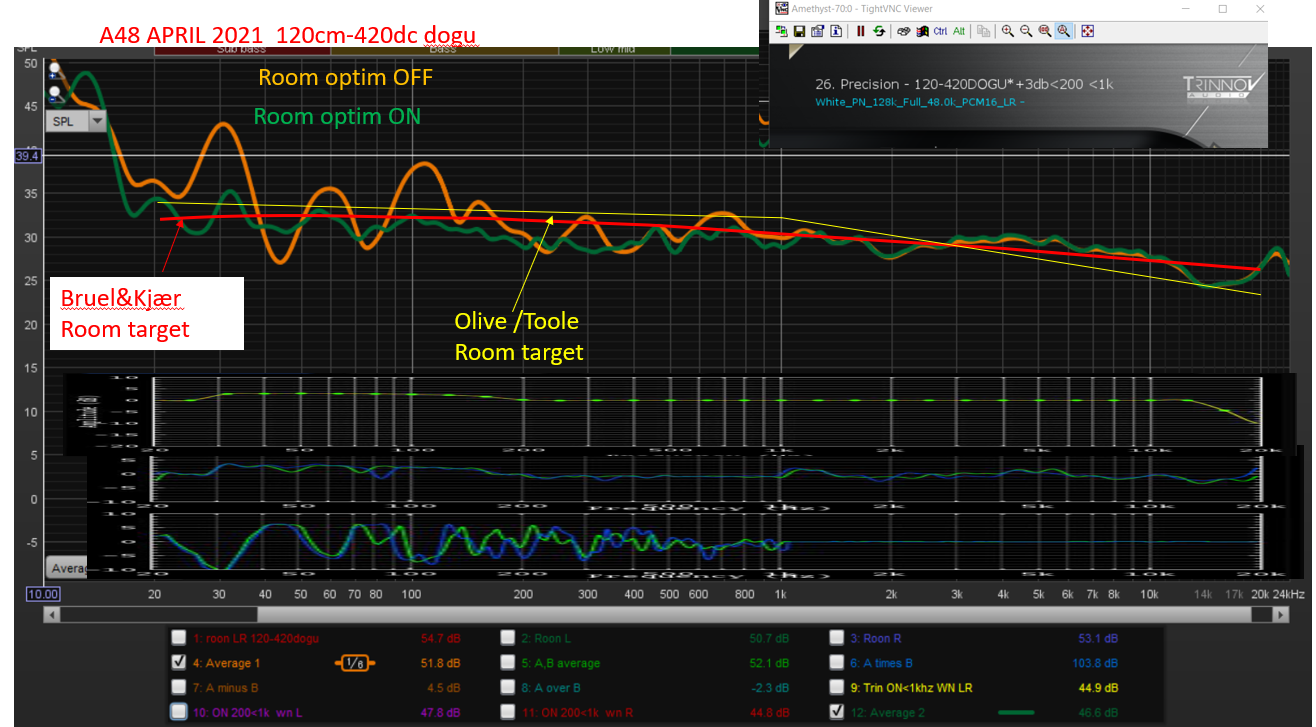Send Ctrl+Alt+Del icon in TightVNC toolbar

pos(903,31)
